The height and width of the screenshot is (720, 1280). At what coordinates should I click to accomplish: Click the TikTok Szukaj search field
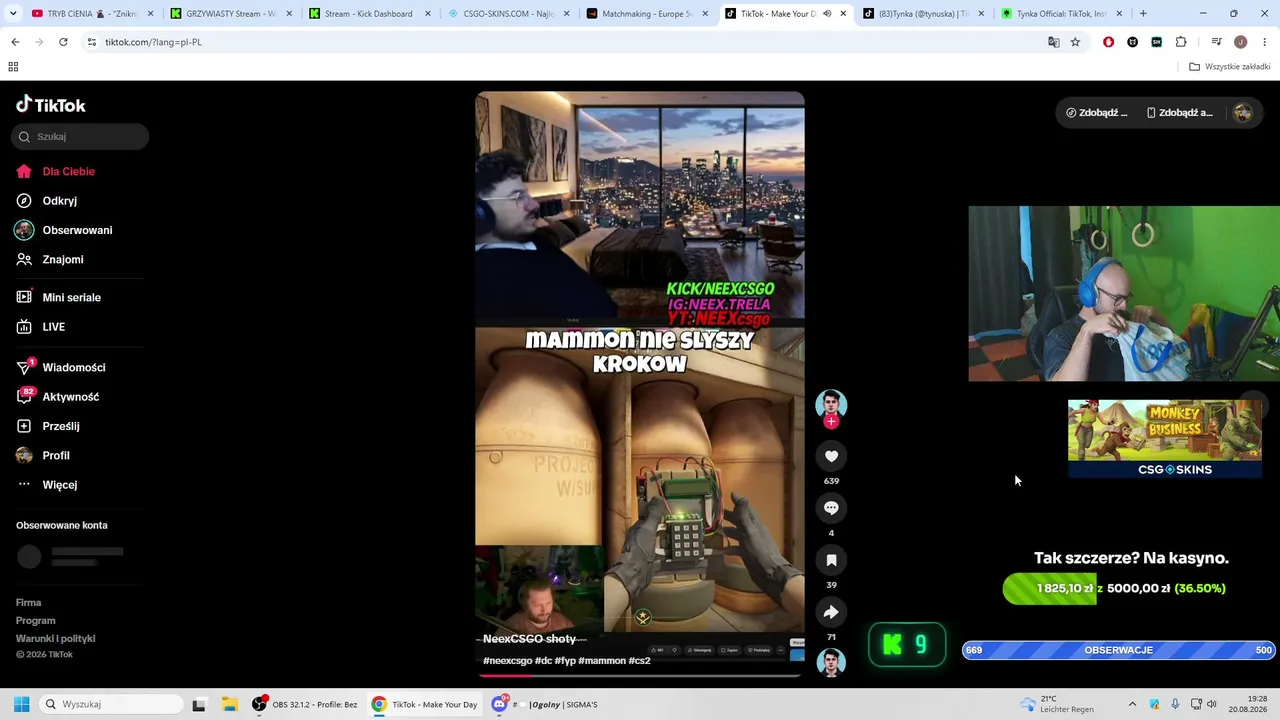pyautogui.click(x=80, y=137)
